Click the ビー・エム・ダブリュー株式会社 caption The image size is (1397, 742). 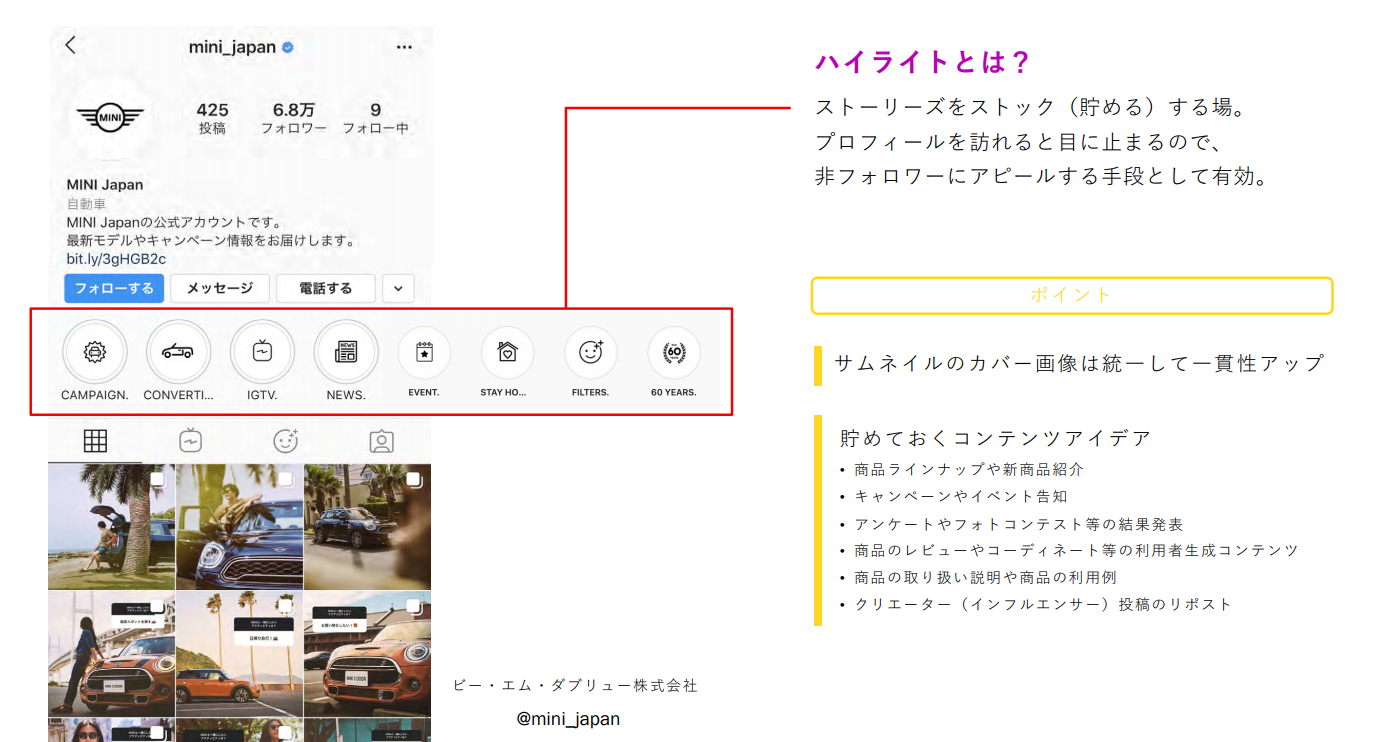click(575, 685)
